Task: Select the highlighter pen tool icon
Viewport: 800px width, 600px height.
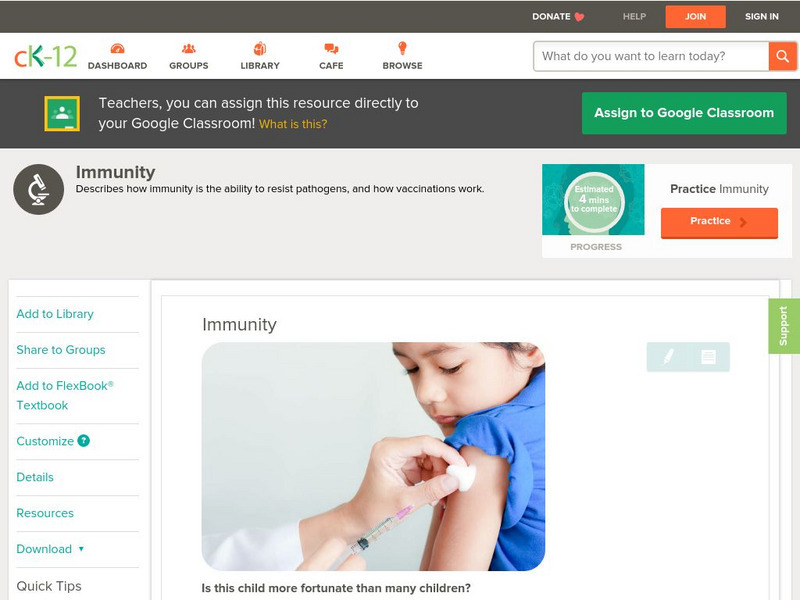Action: click(668, 356)
